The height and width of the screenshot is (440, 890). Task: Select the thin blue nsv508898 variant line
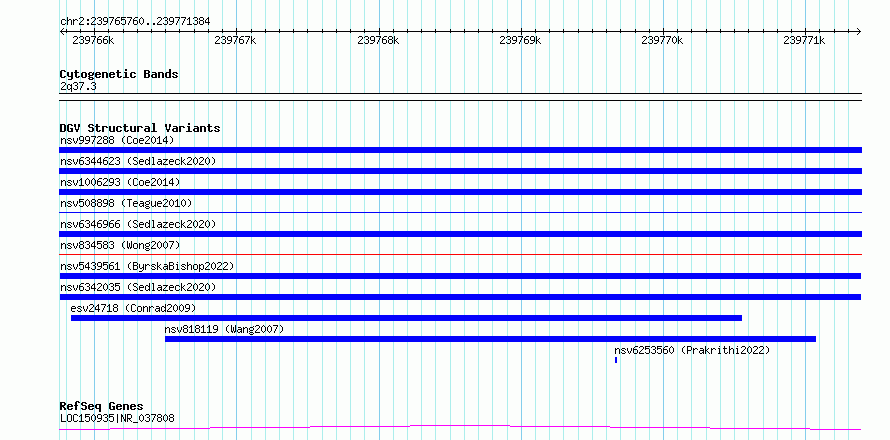click(460, 212)
